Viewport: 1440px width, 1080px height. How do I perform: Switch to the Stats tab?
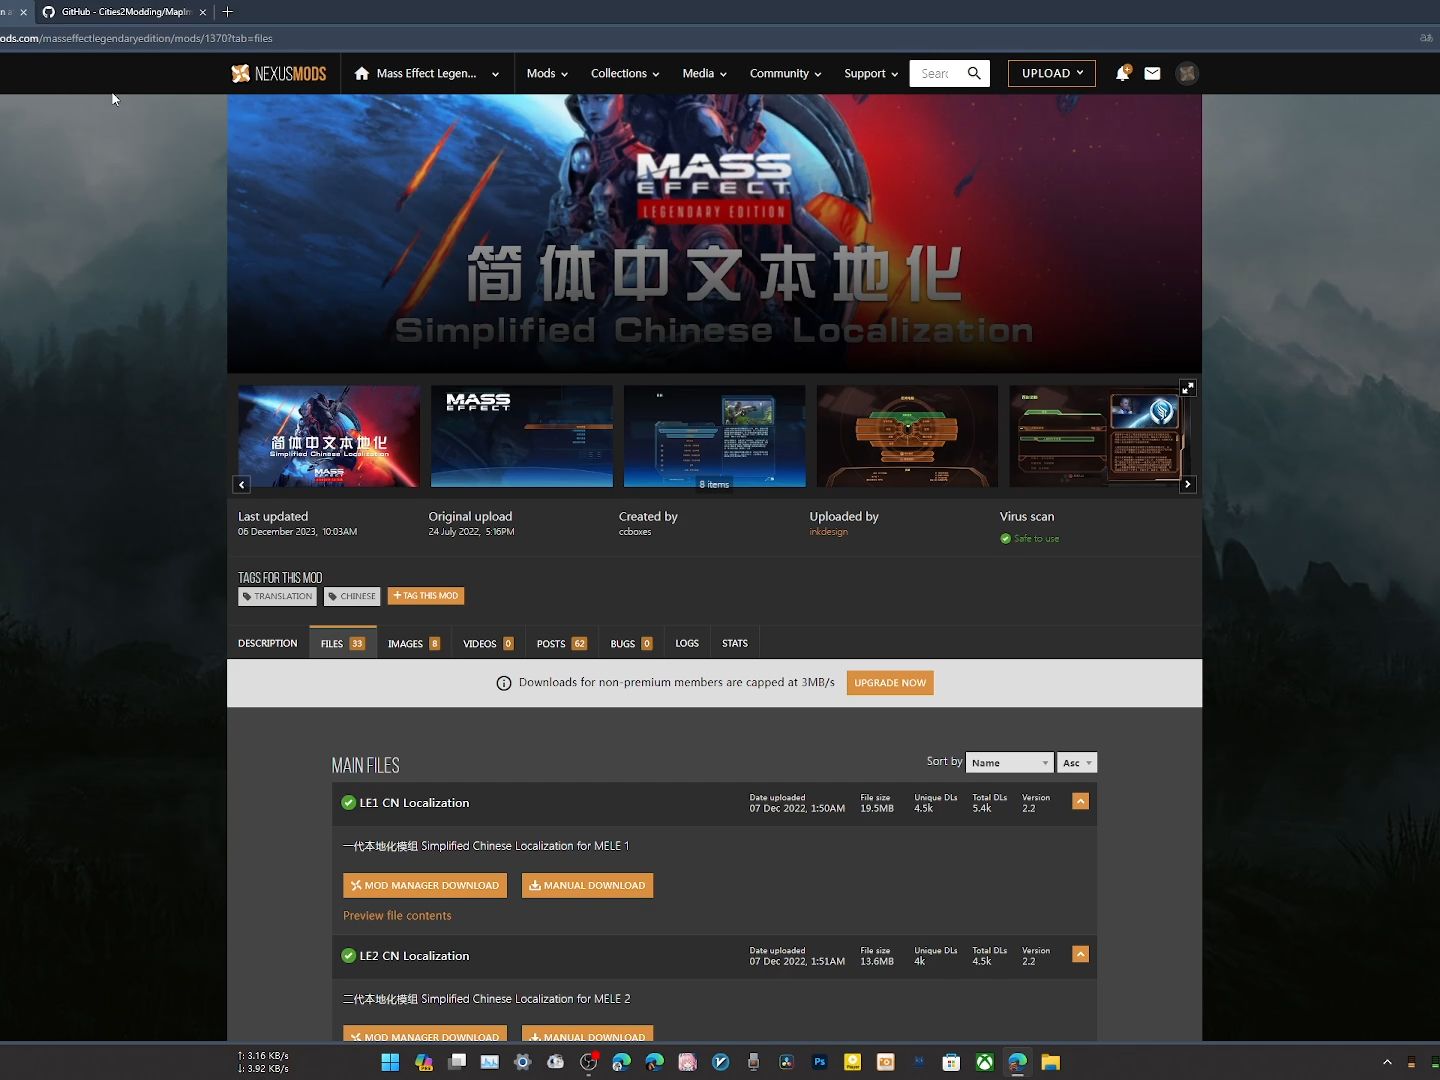(x=735, y=643)
